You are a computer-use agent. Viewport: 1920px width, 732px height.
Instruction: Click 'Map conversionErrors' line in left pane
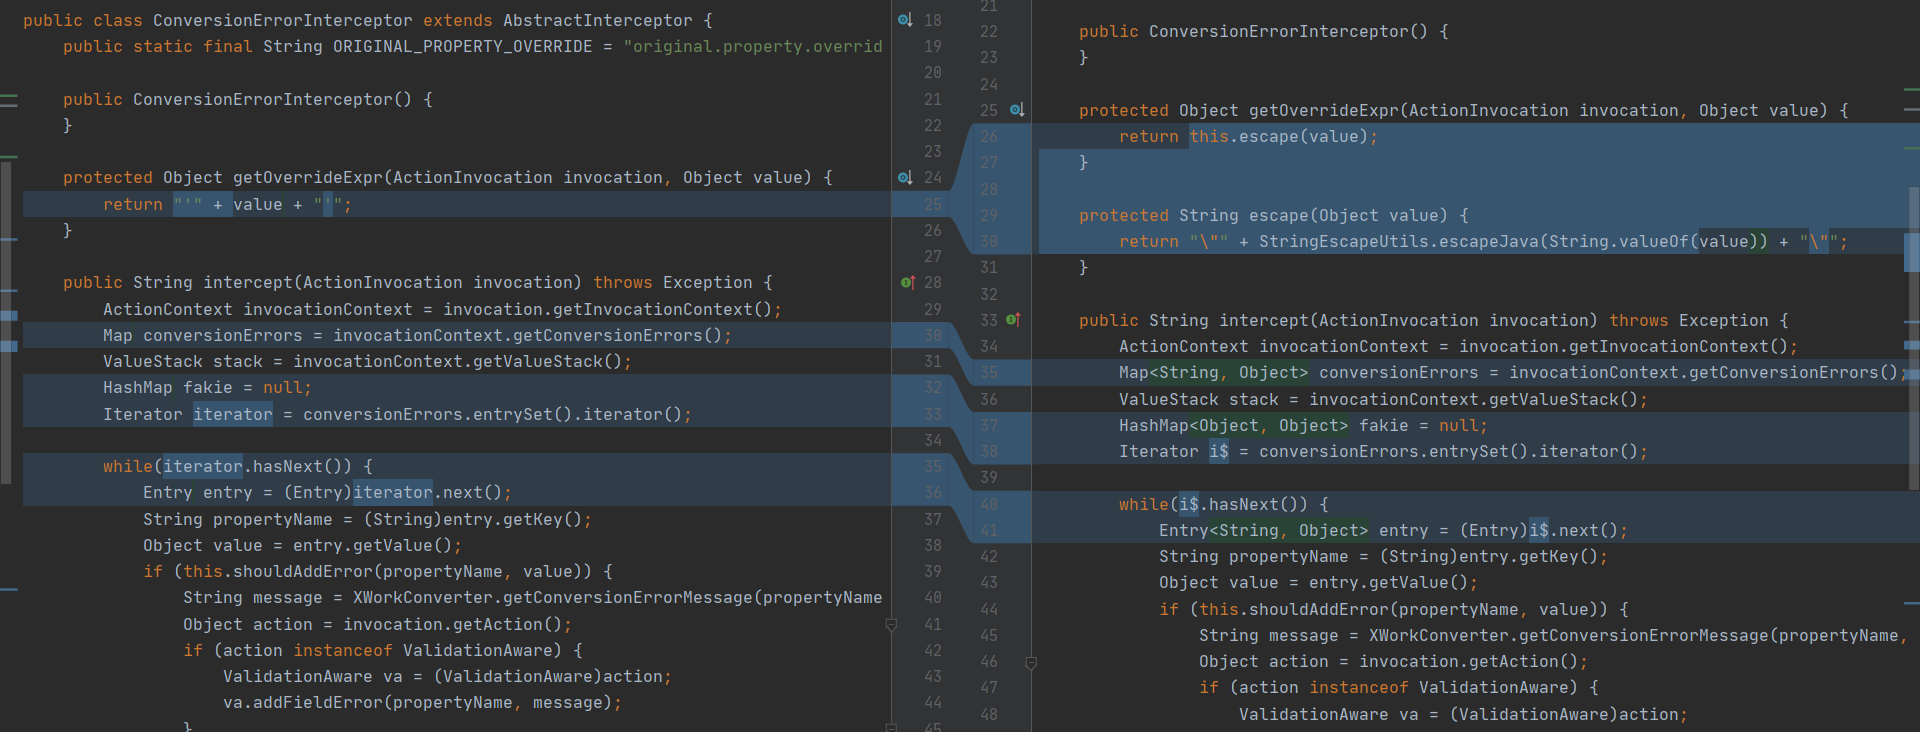coord(417,336)
